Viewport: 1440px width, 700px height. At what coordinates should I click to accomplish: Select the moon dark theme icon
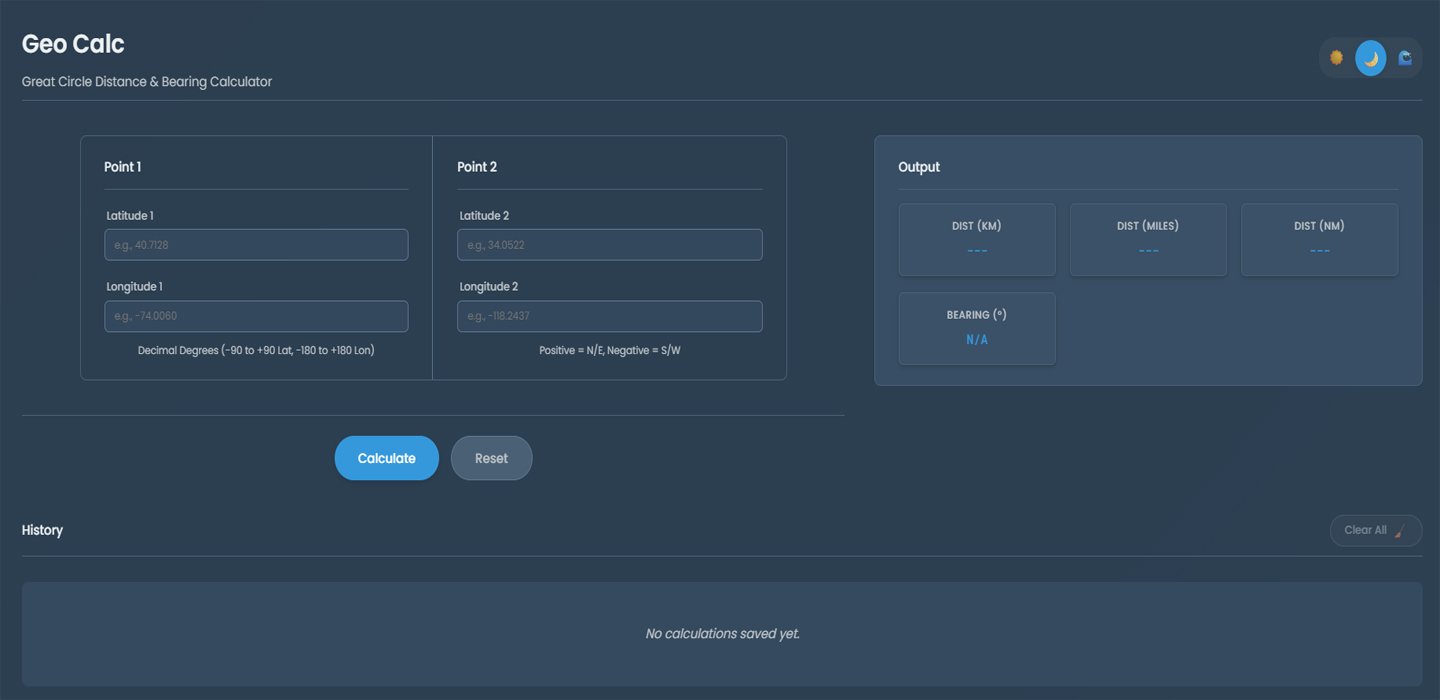tap(1371, 58)
